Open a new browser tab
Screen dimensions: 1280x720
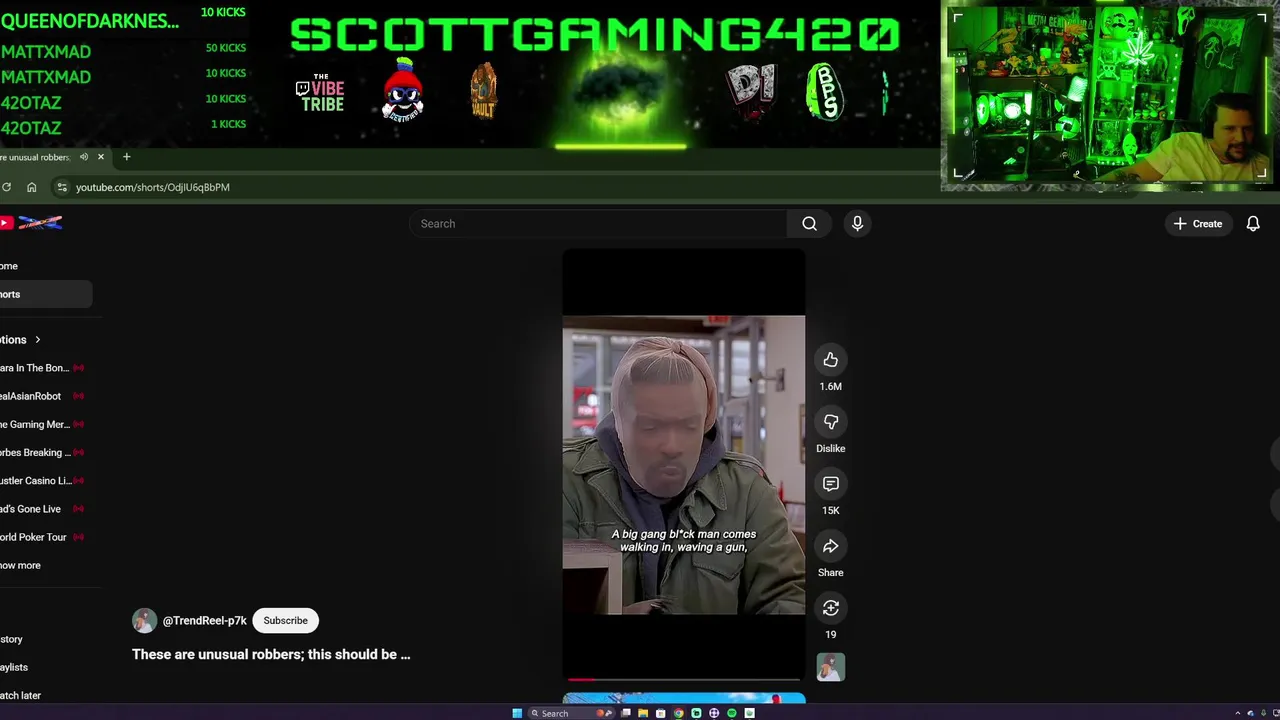126,157
